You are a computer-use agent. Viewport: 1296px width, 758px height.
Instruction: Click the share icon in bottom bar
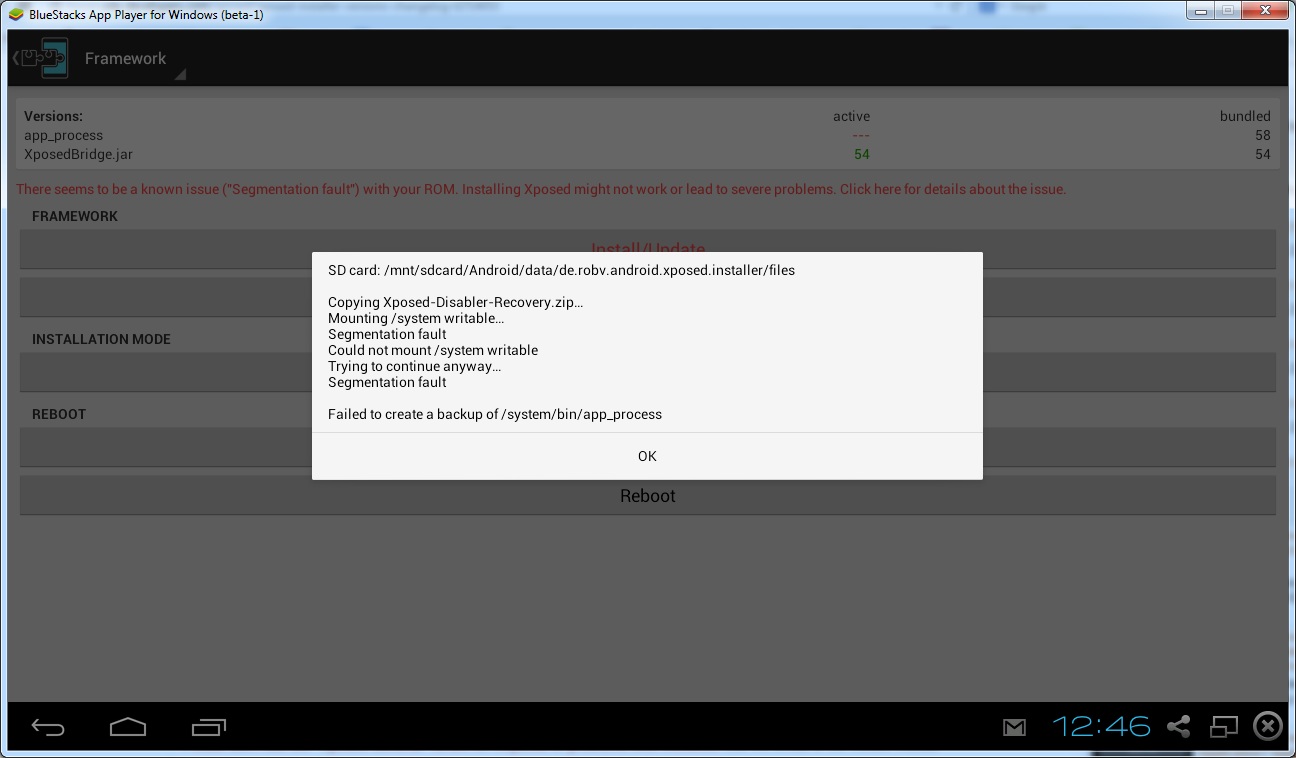1179,726
